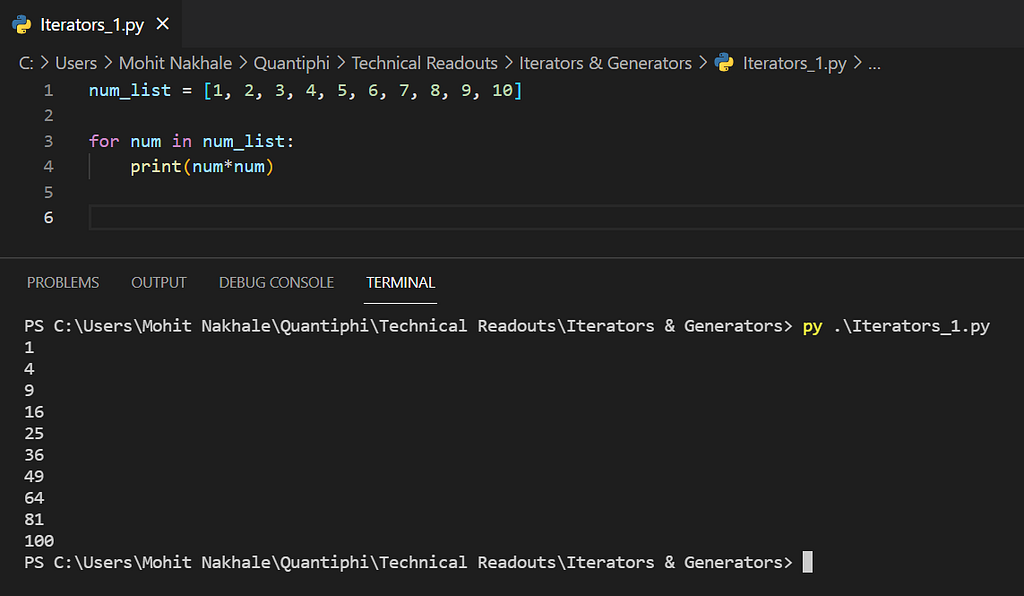The height and width of the screenshot is (596, 1024).
Task: Click line number 1 in the gutter
Action: pos(48,90)
